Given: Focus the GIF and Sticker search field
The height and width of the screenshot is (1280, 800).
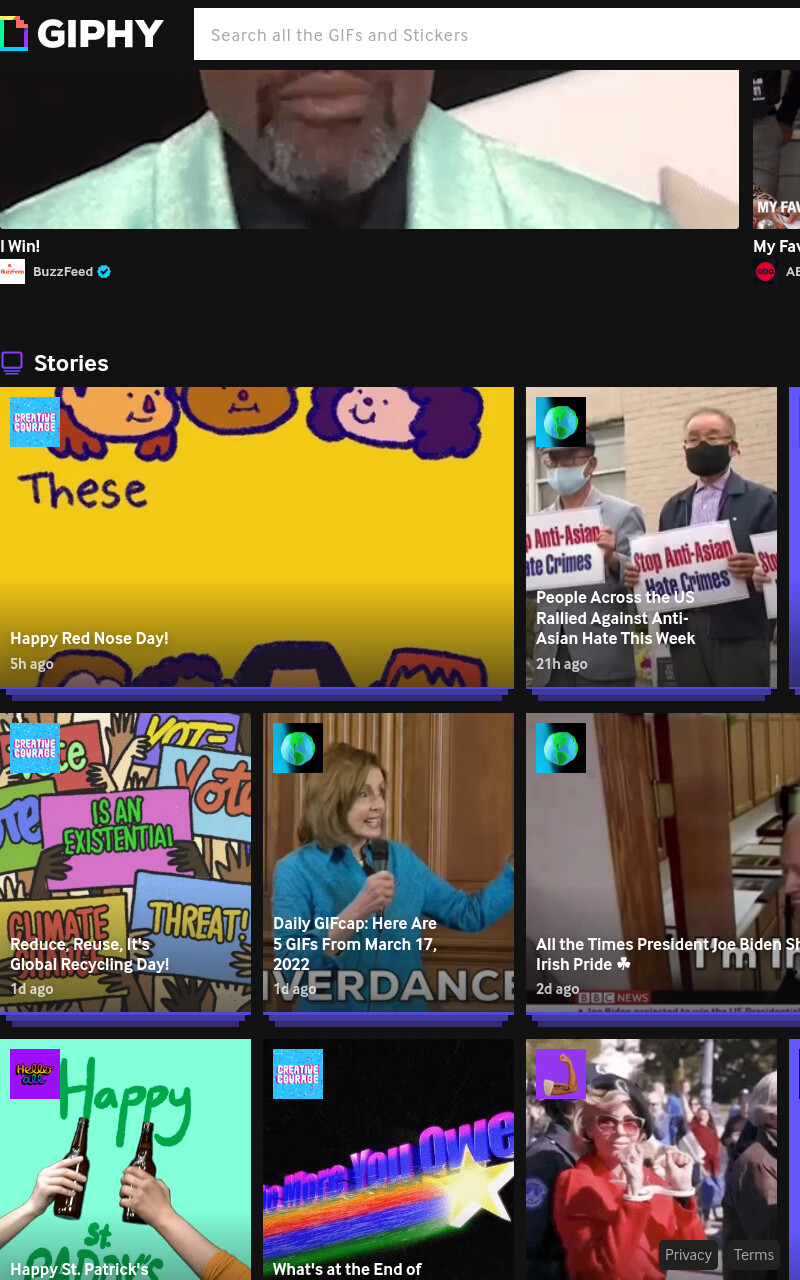Looking at the screenshot, I should coord(497,35).
